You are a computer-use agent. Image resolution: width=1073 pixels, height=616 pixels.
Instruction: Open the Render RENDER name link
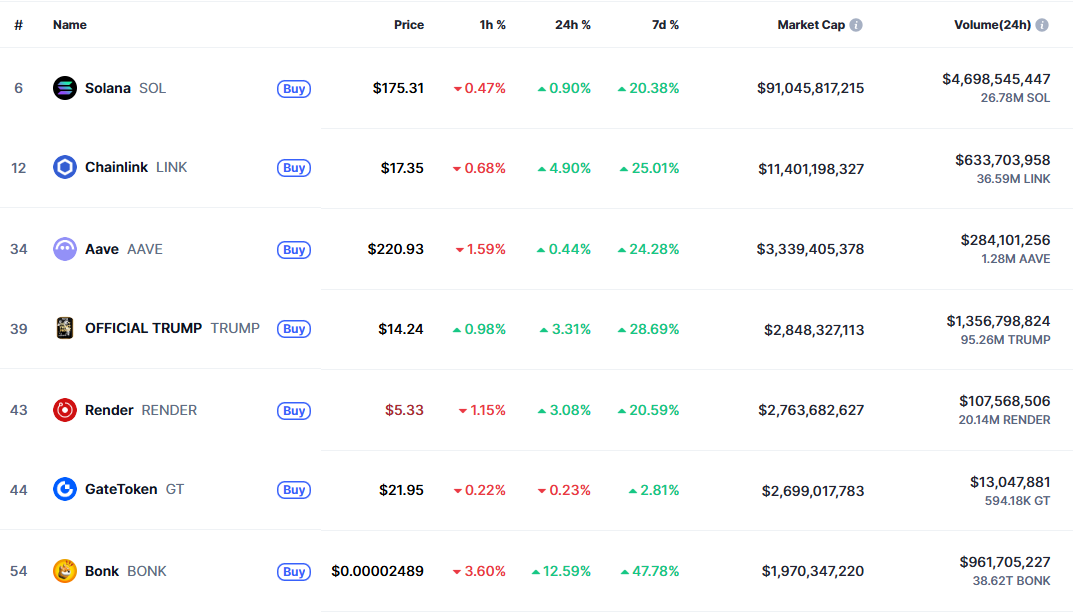pyautogui.click(x=141, y=410)
